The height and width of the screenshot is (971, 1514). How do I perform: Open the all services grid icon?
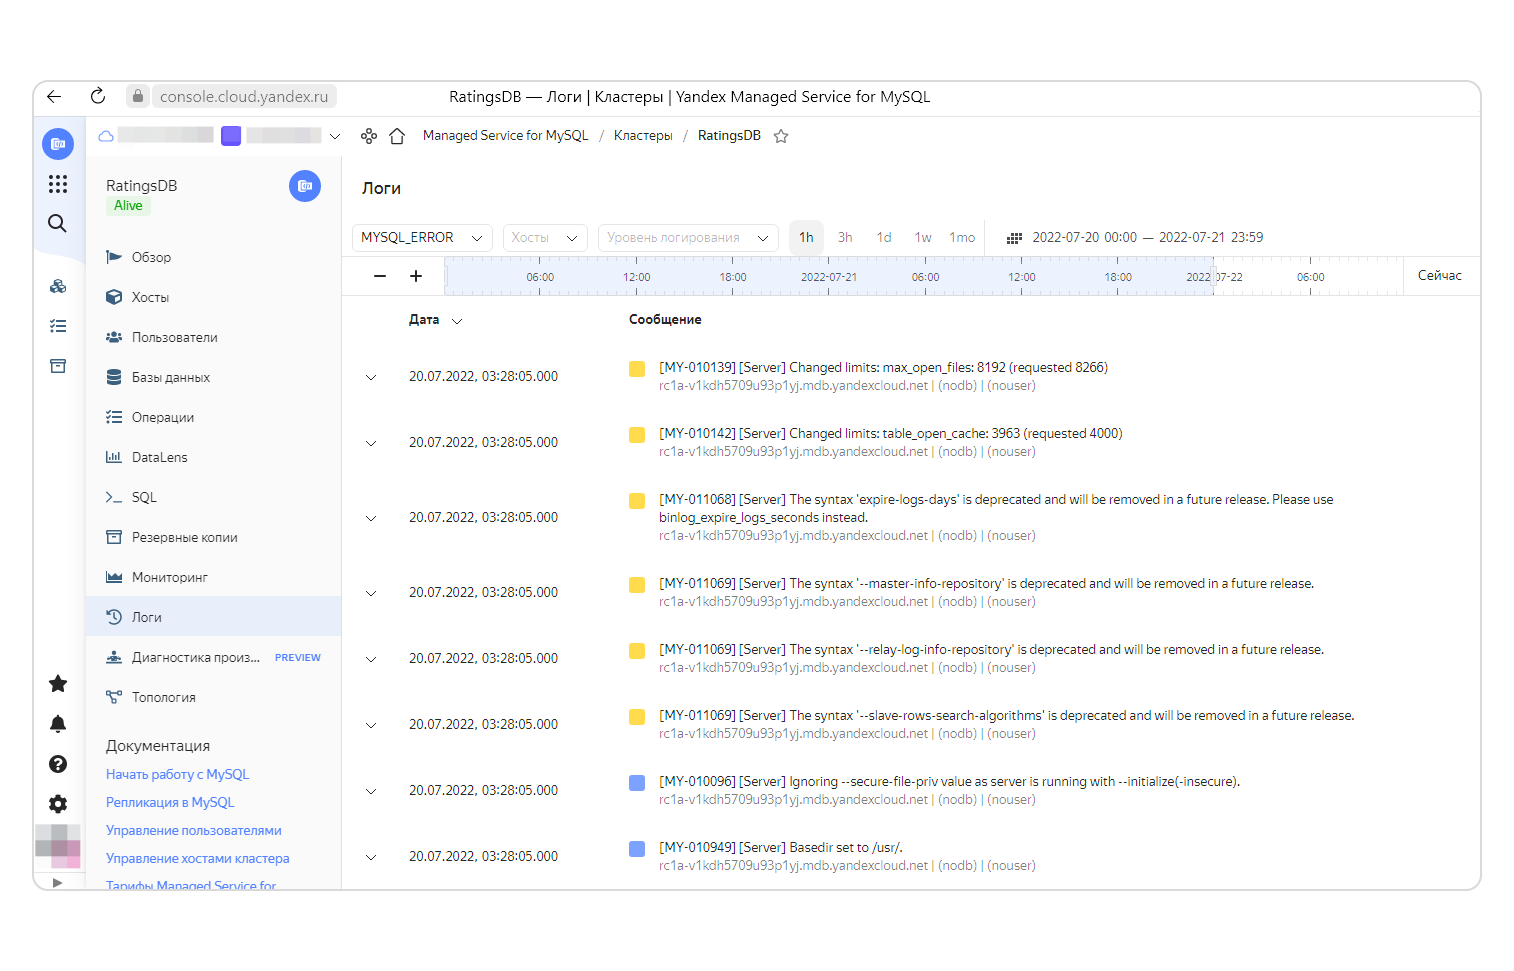click(x=58, y=184)
